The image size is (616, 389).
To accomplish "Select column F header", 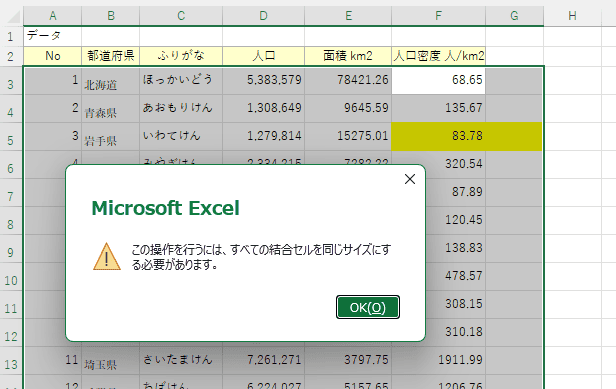I will pyautogui.click(x=438, y=16).
